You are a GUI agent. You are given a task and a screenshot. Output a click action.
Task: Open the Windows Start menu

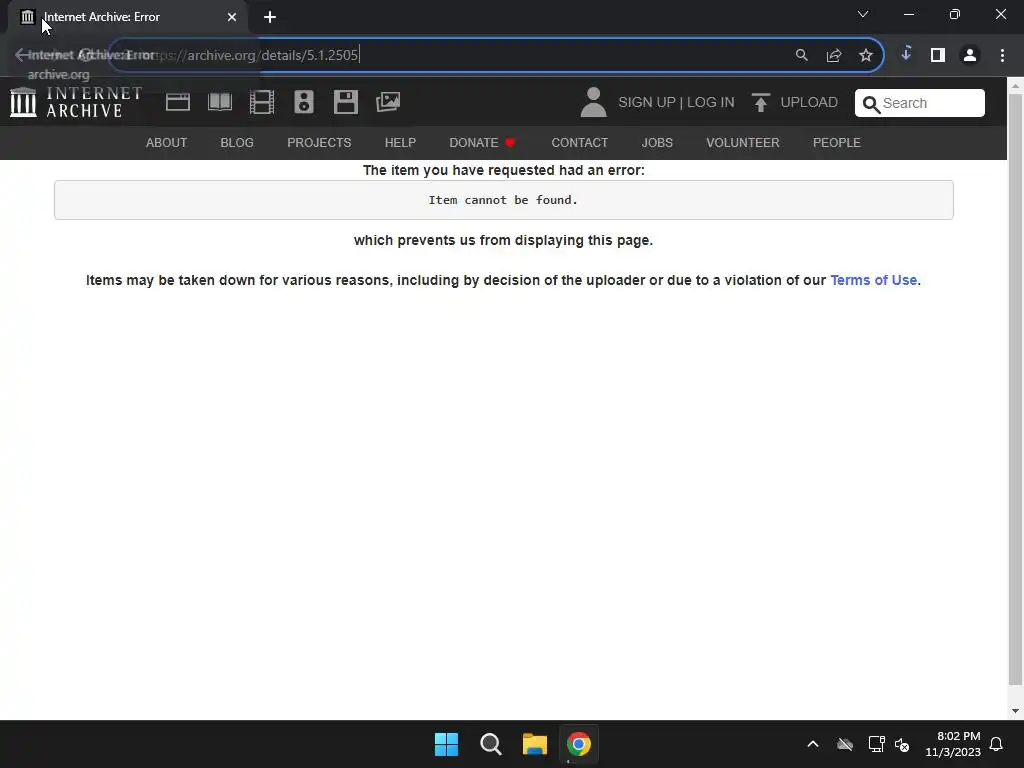(447, 744)
